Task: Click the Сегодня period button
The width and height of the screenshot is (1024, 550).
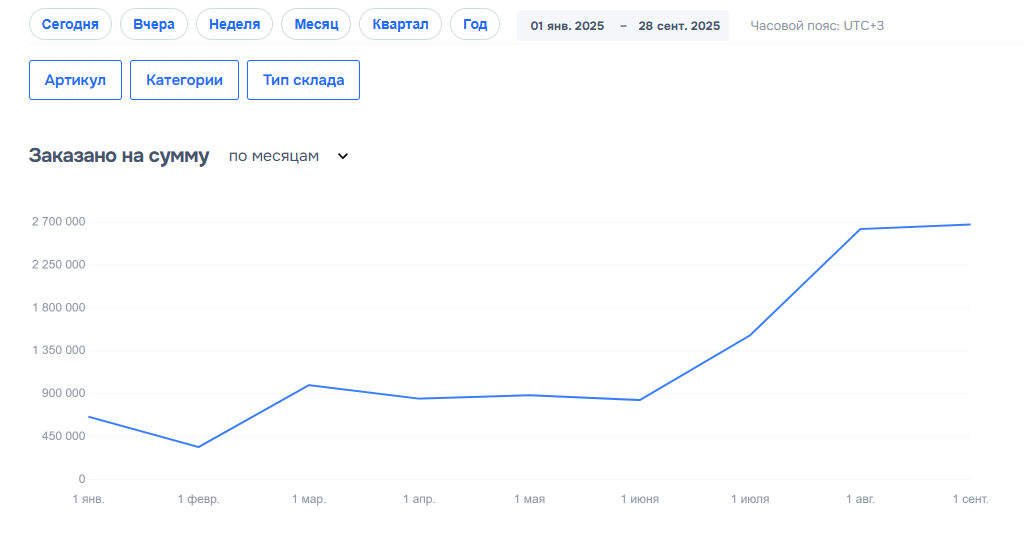Action: click(70, 24)
